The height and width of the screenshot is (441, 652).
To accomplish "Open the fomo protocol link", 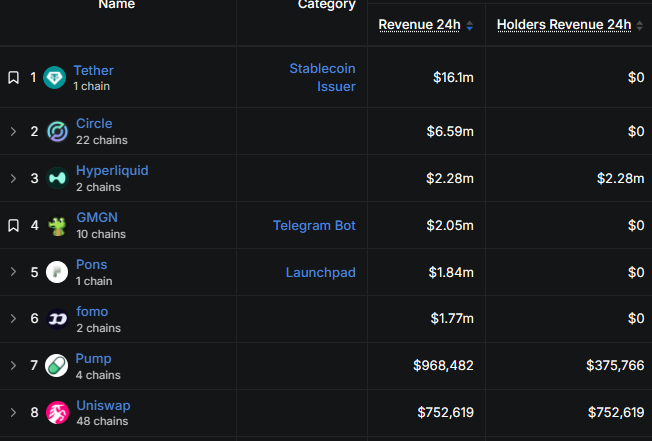I will point(92,311).
